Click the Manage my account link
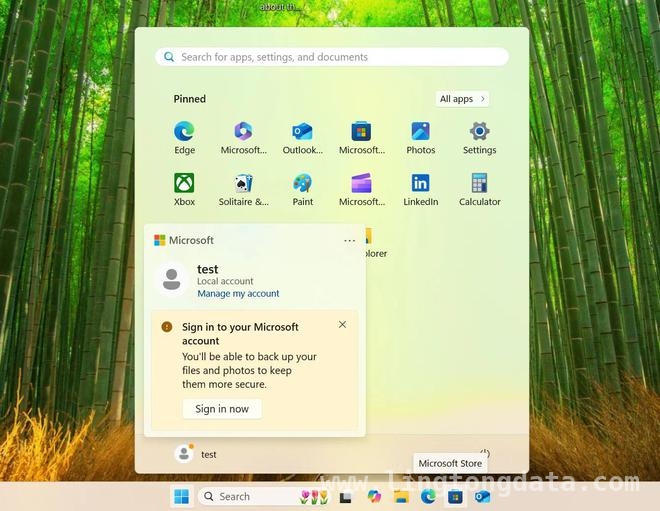The height and width of the screenshot is (511, 660). click(238, 293)
